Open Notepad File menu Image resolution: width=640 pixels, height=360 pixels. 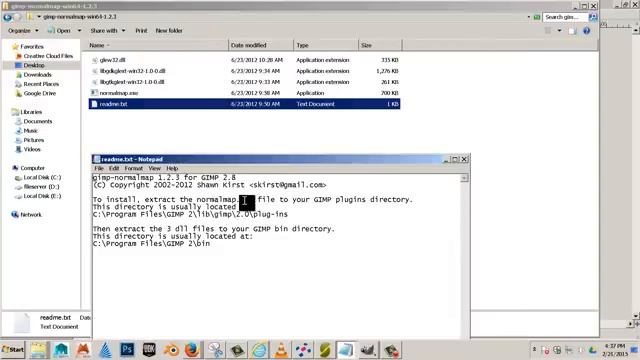tap(99, 169)
